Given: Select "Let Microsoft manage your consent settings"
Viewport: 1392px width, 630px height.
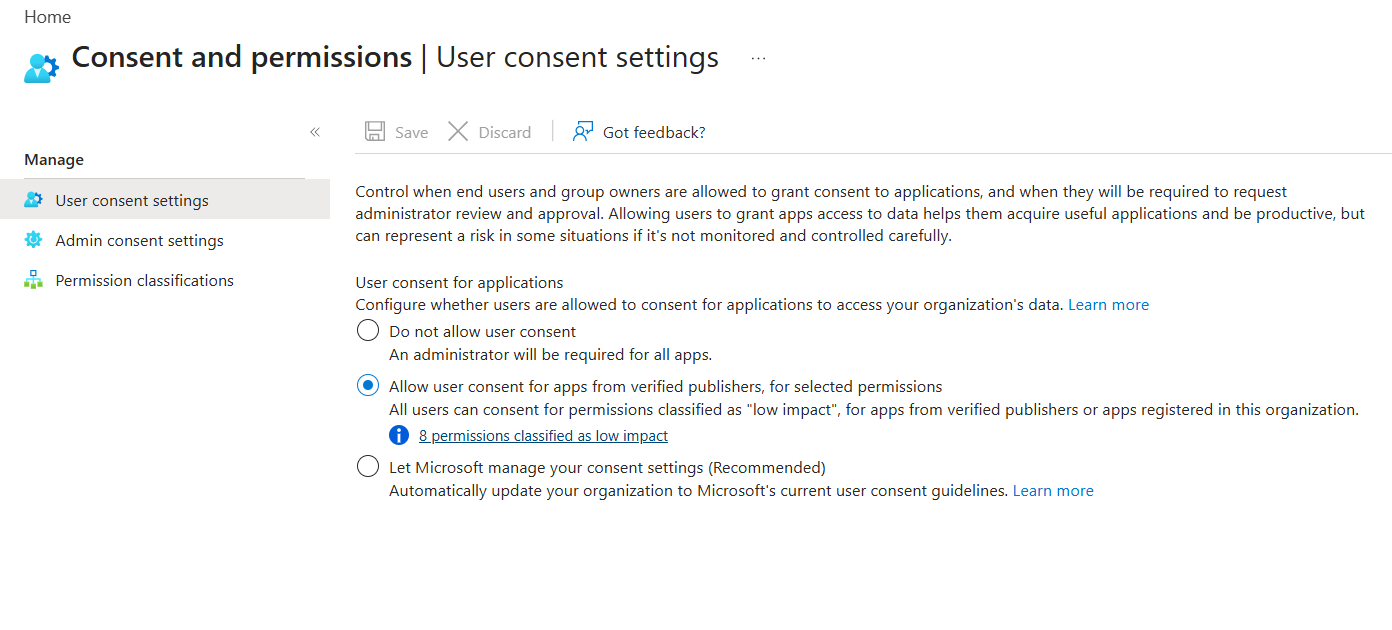Looking at the screenshot, I should tap(367, 465).
